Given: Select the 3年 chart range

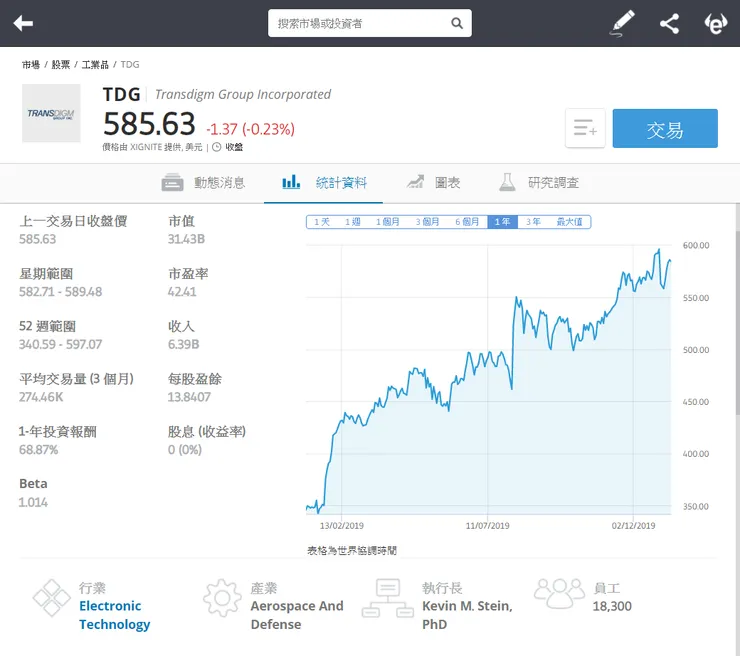Looking at the screenshot, I should point(533,222).
